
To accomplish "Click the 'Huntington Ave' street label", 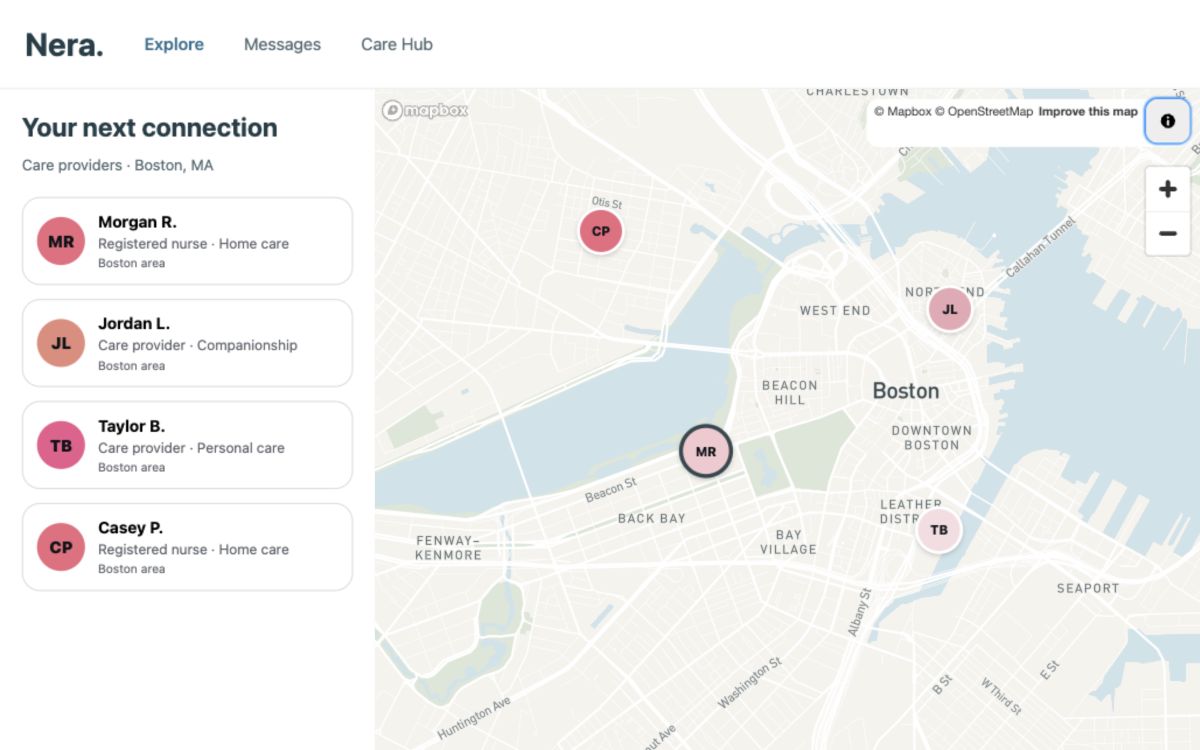I will [x=474, y=720].
